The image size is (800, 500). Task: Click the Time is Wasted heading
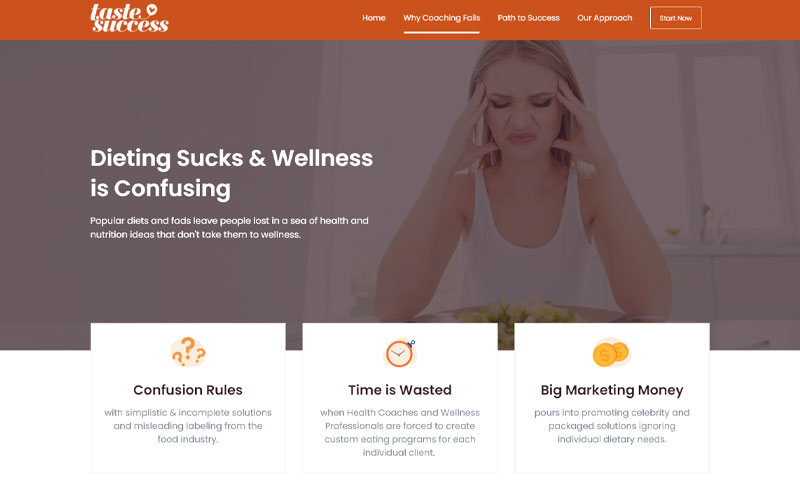coord(399,390)
